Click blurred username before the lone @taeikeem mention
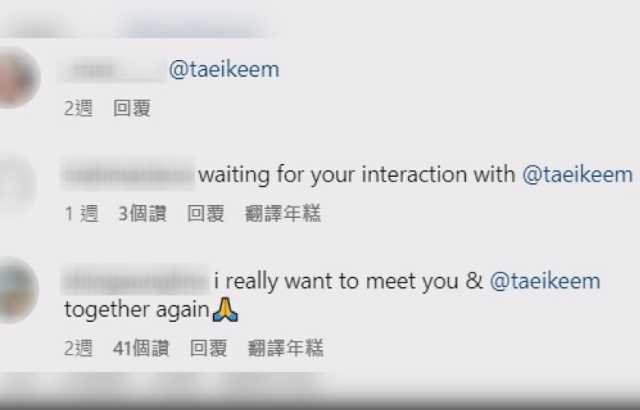 click(x=113, y=71)
